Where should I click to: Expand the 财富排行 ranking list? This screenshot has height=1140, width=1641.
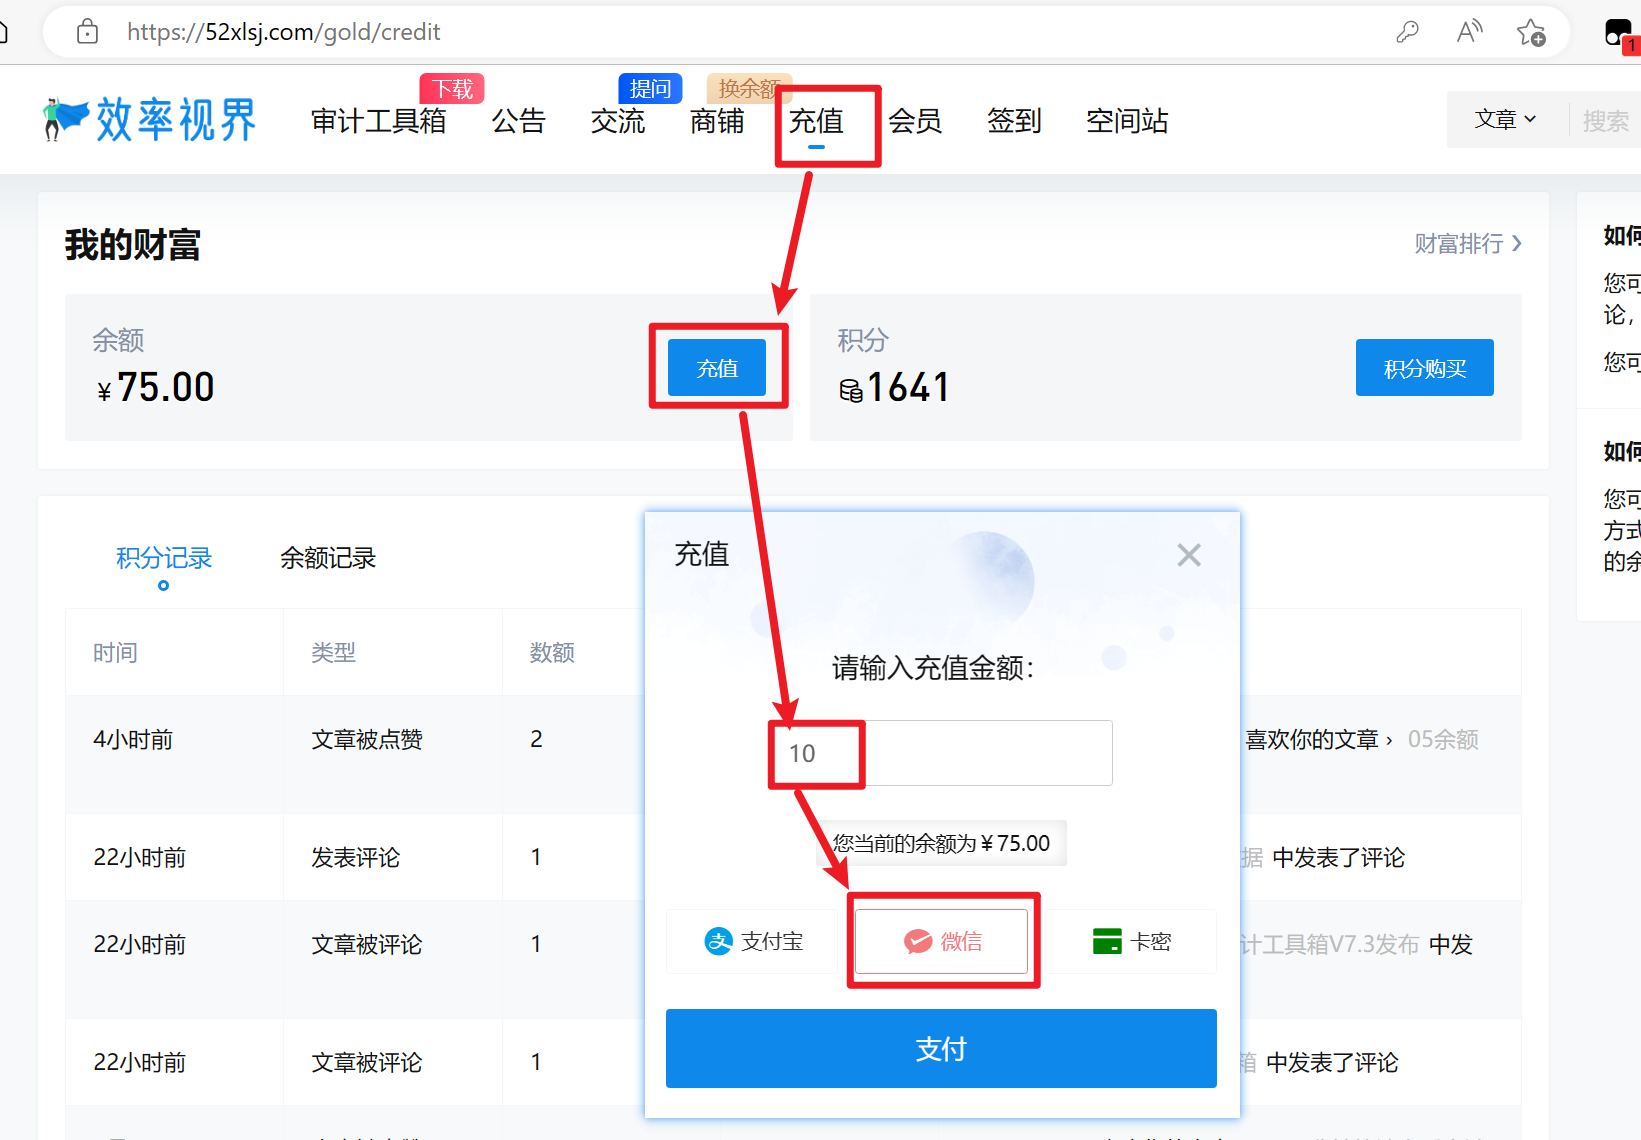coord(1468,243)
